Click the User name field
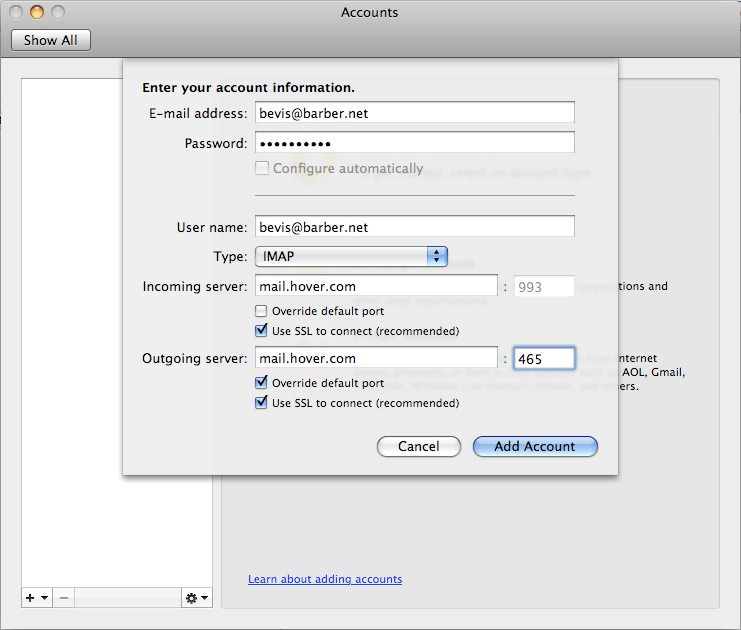 [x=414, y=227]
